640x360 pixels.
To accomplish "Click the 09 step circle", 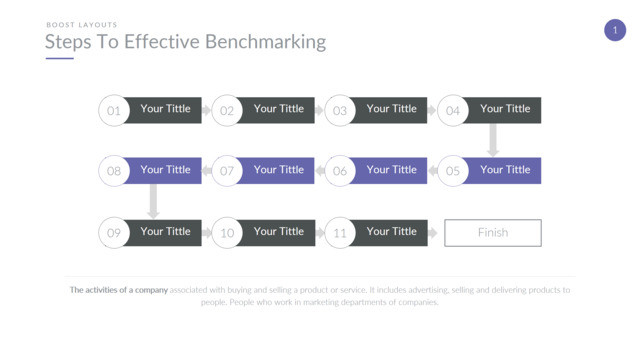I will coord(114,233).
